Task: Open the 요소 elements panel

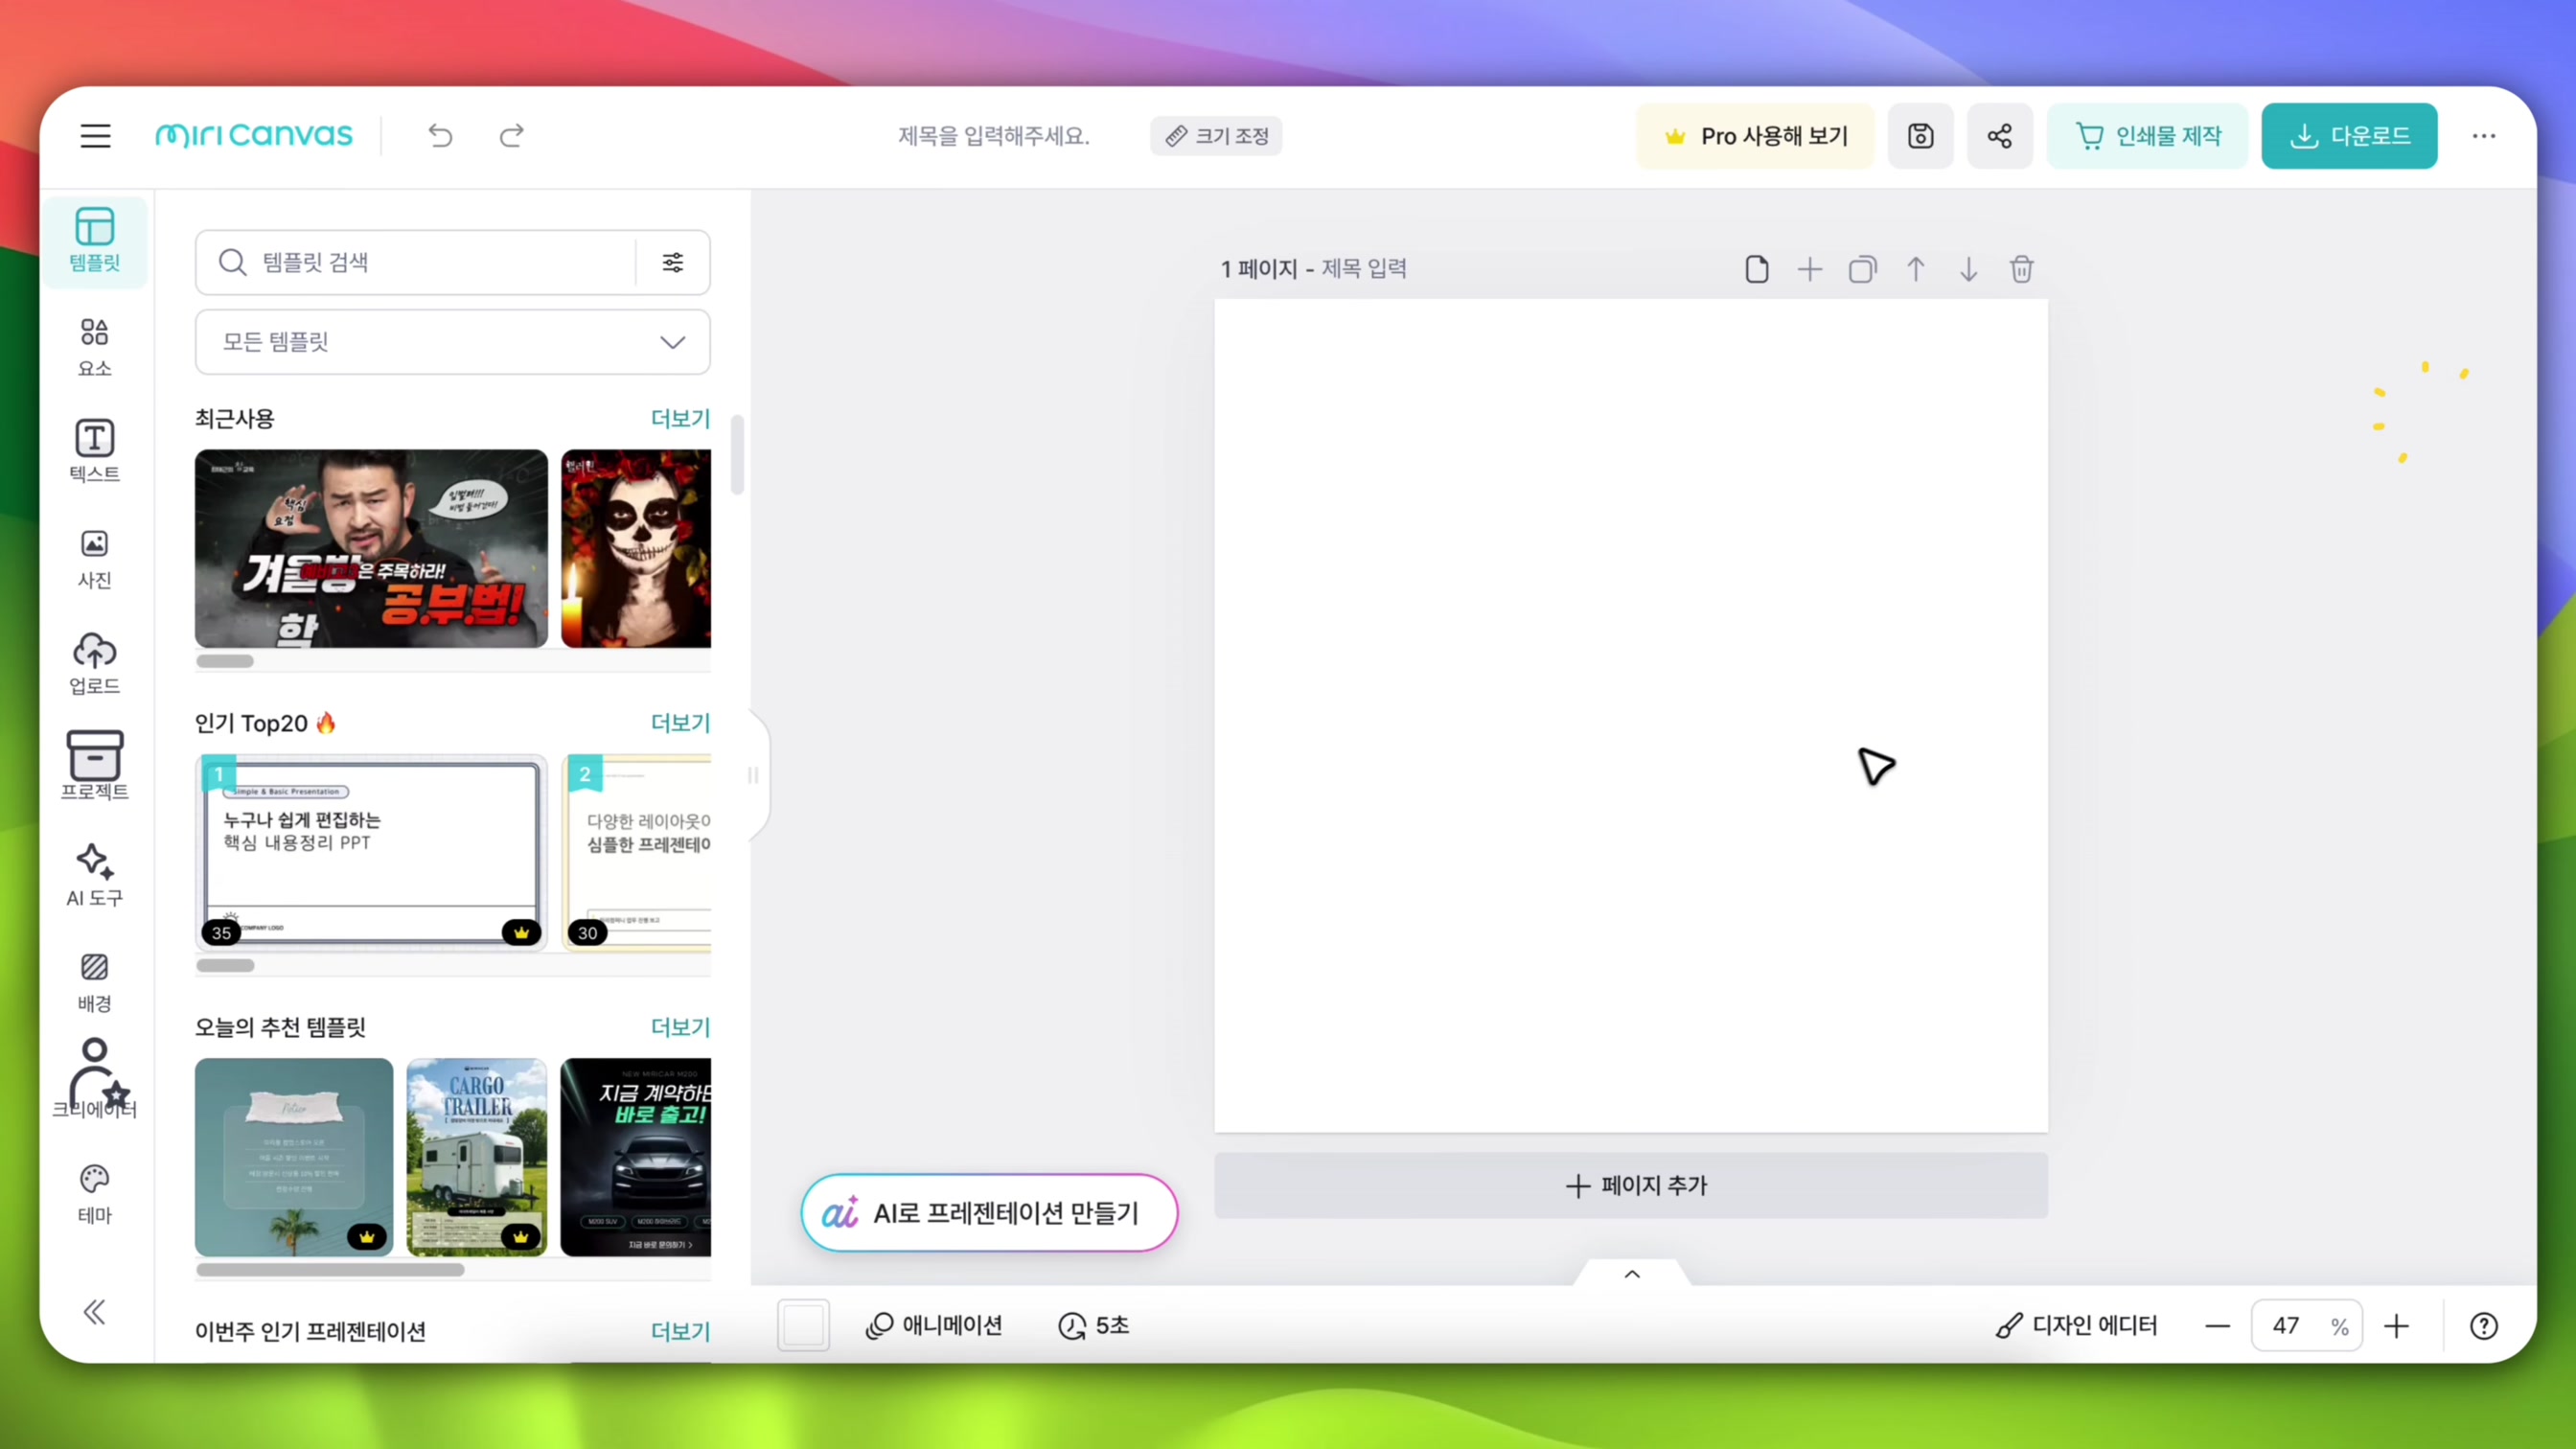Action: [95, 347]
